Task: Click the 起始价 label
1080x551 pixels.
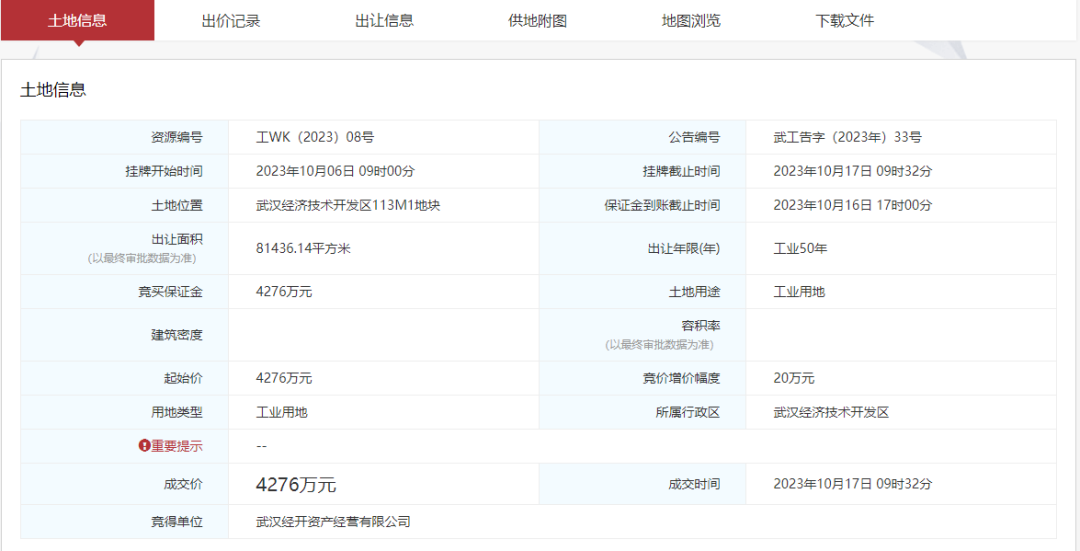Action: [184, 378]
